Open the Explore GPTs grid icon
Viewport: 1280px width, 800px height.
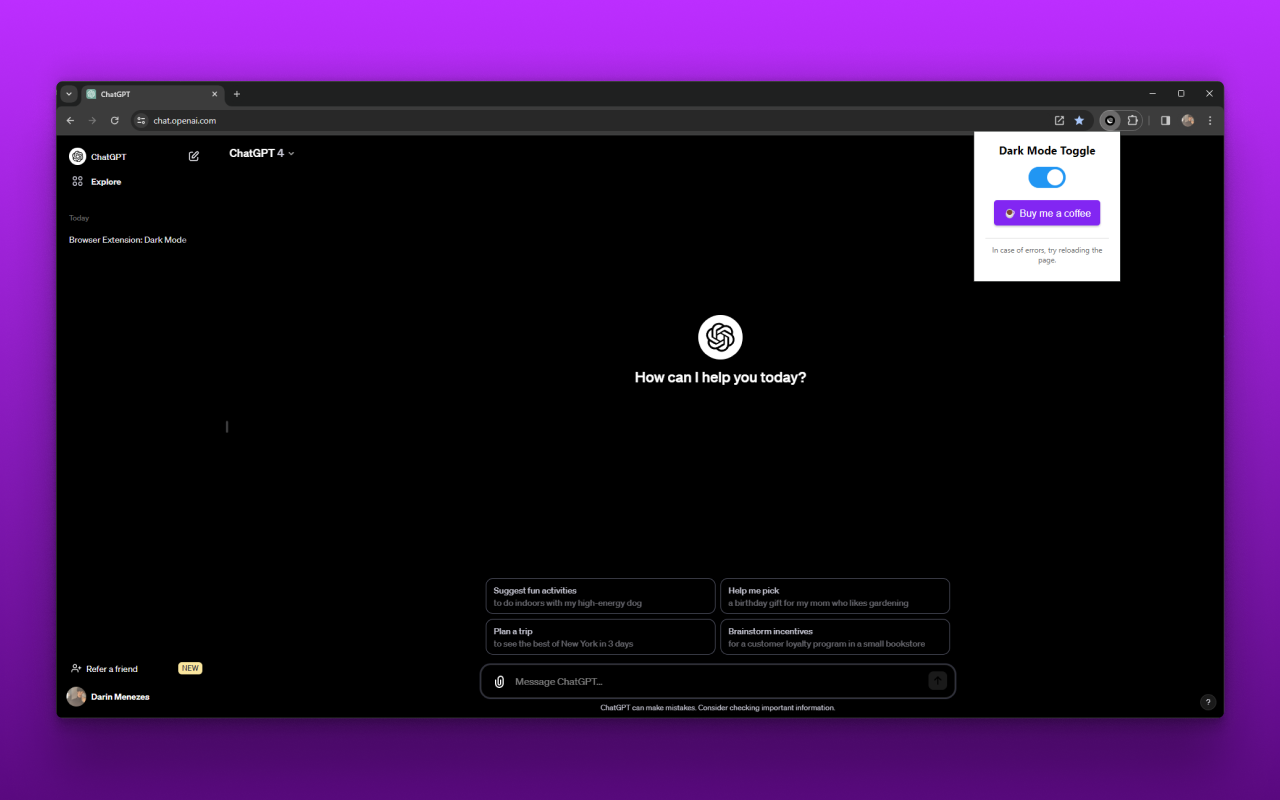[x=77, y=181]
